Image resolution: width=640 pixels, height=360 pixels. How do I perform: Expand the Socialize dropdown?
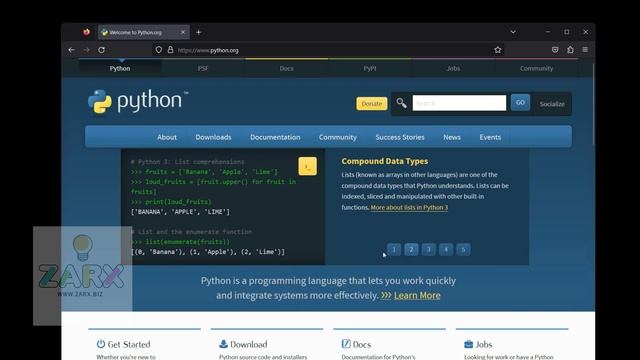pyautogui.click(x=552, y=104)
